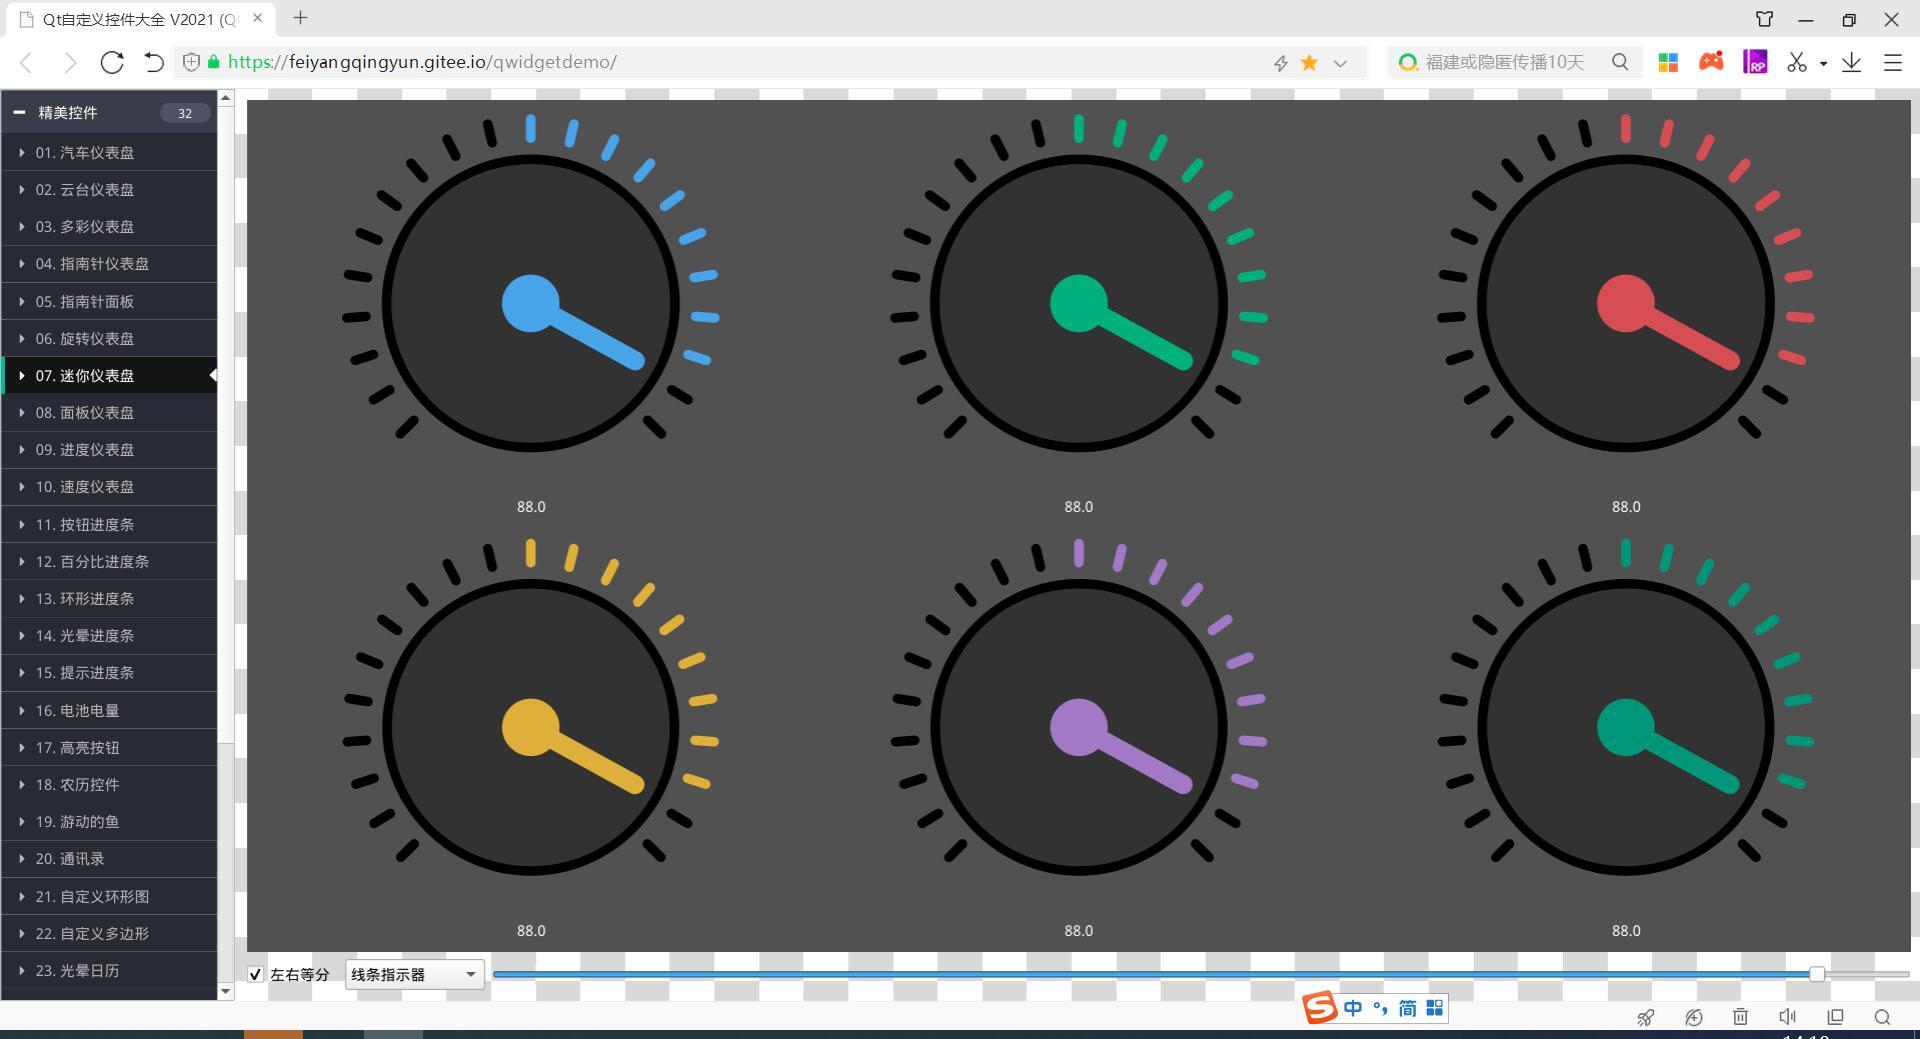The width and height of the screenshot is (1920, 1039).
Task: Collapse the 精美控件 category
Action: tap(19, 113)
